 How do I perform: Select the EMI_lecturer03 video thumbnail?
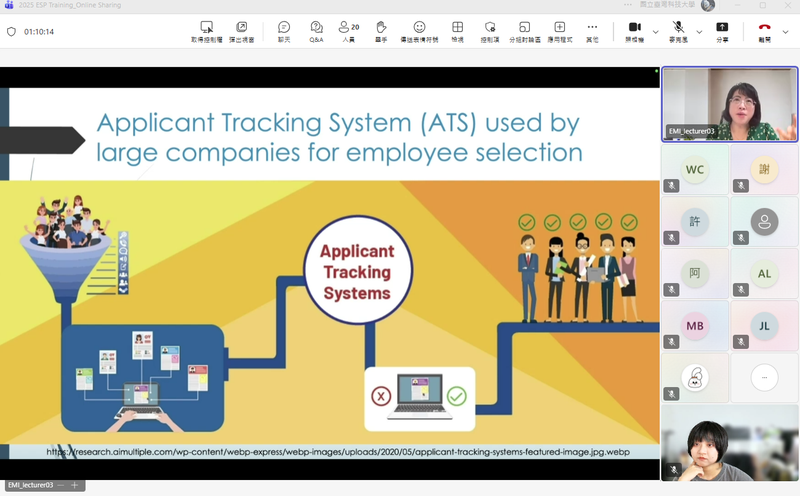click(729, 104)
